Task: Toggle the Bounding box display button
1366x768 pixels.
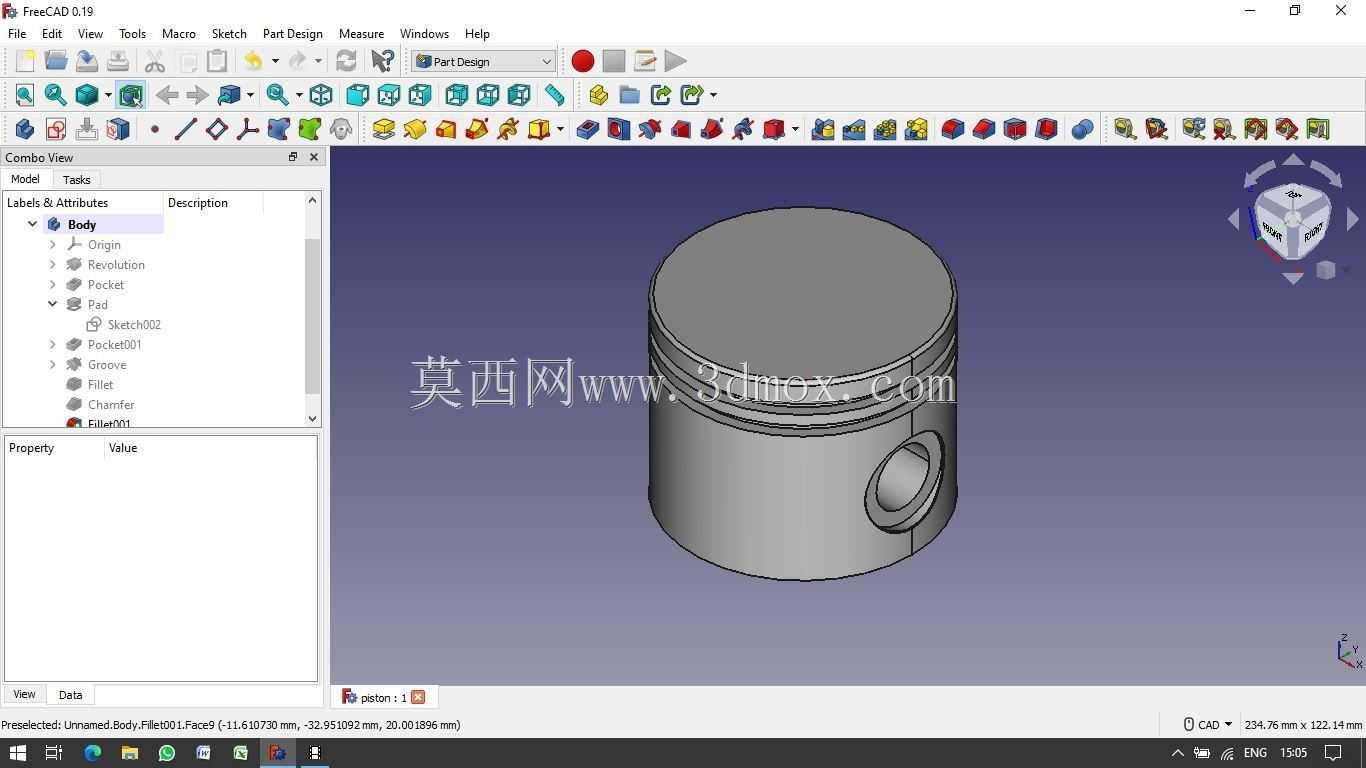Action: coord(131,95)
